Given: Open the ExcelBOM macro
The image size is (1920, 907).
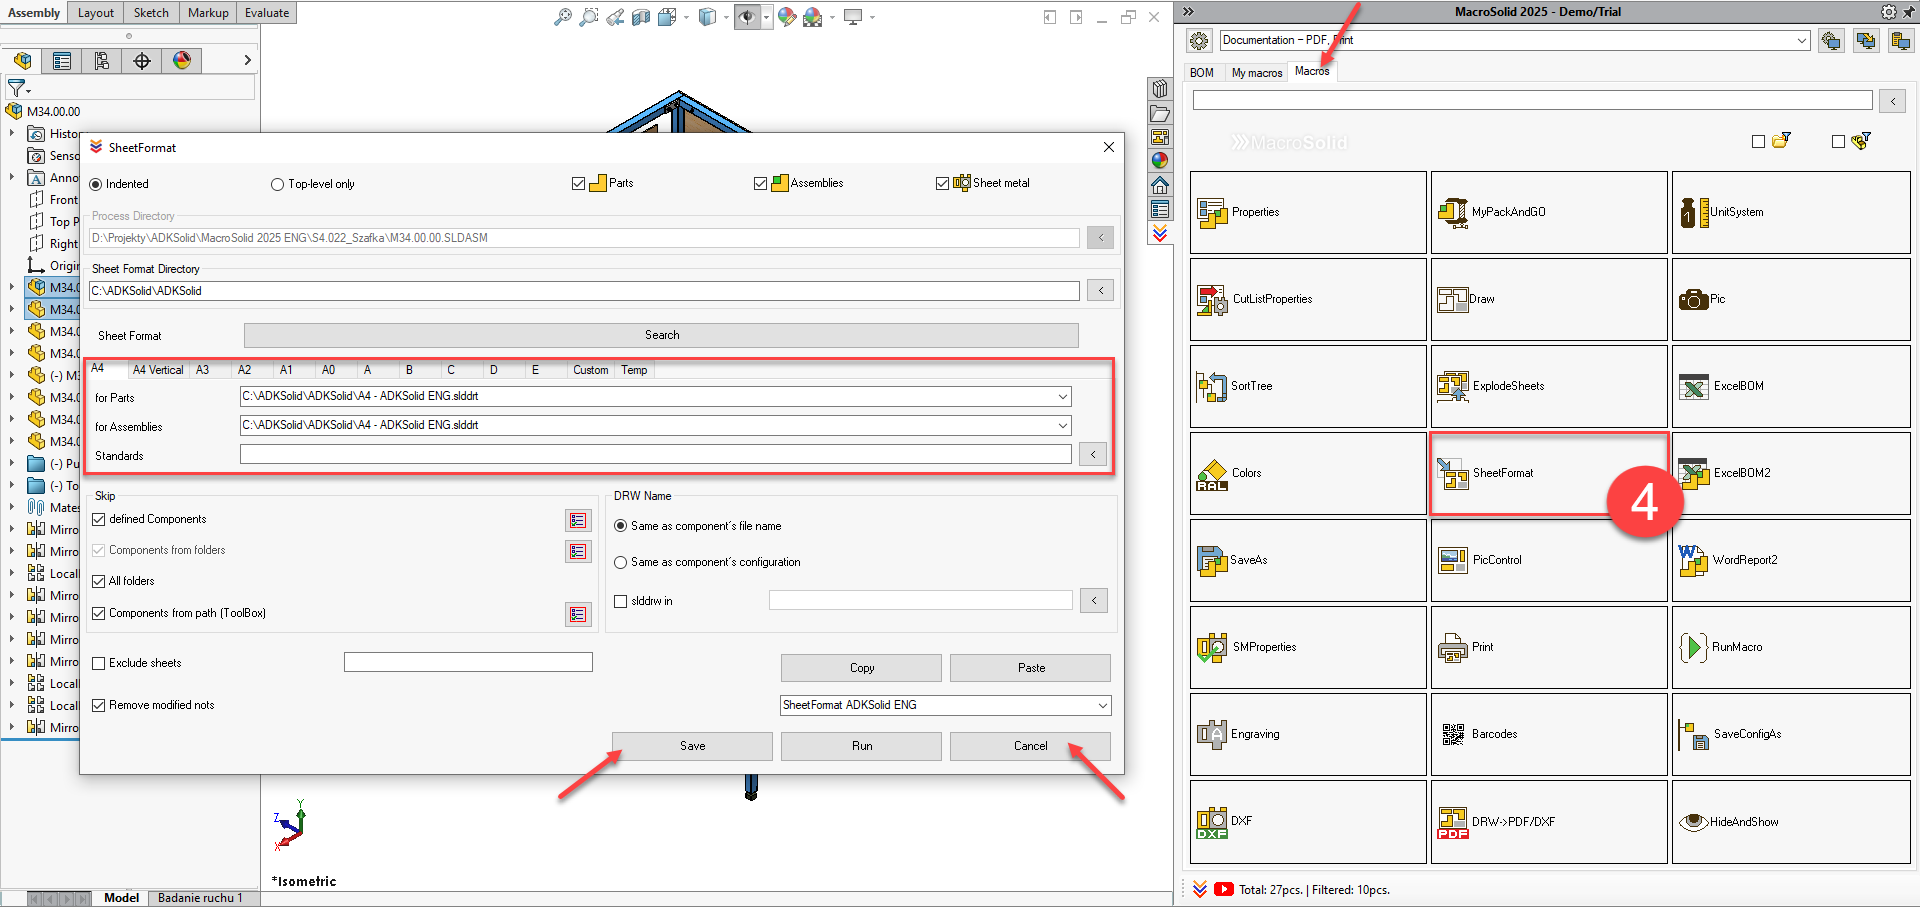Looking at the screenshot, I should coord(1790,386).
